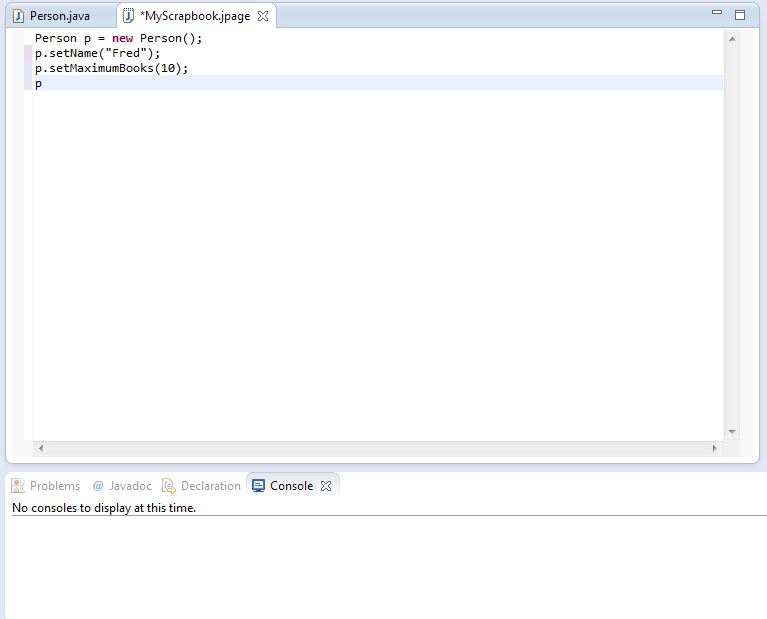Click the MyScrapbook.jpage scrapbook icon

(x=128, y=16)
